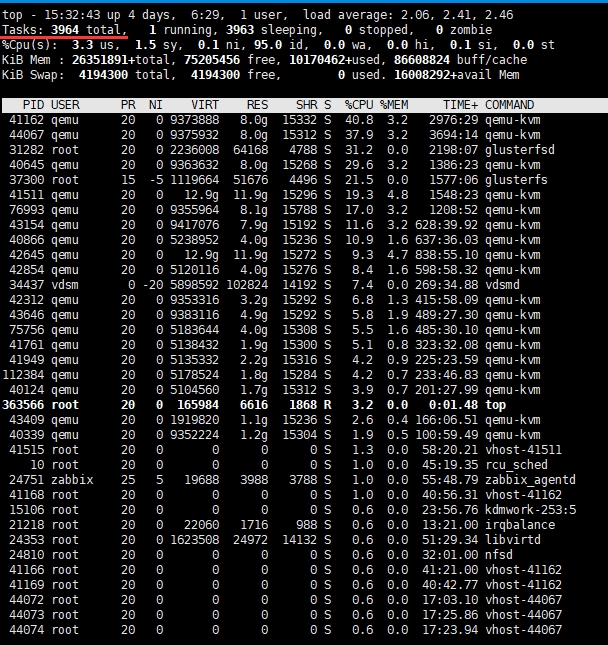Click the PID column header

33,105
